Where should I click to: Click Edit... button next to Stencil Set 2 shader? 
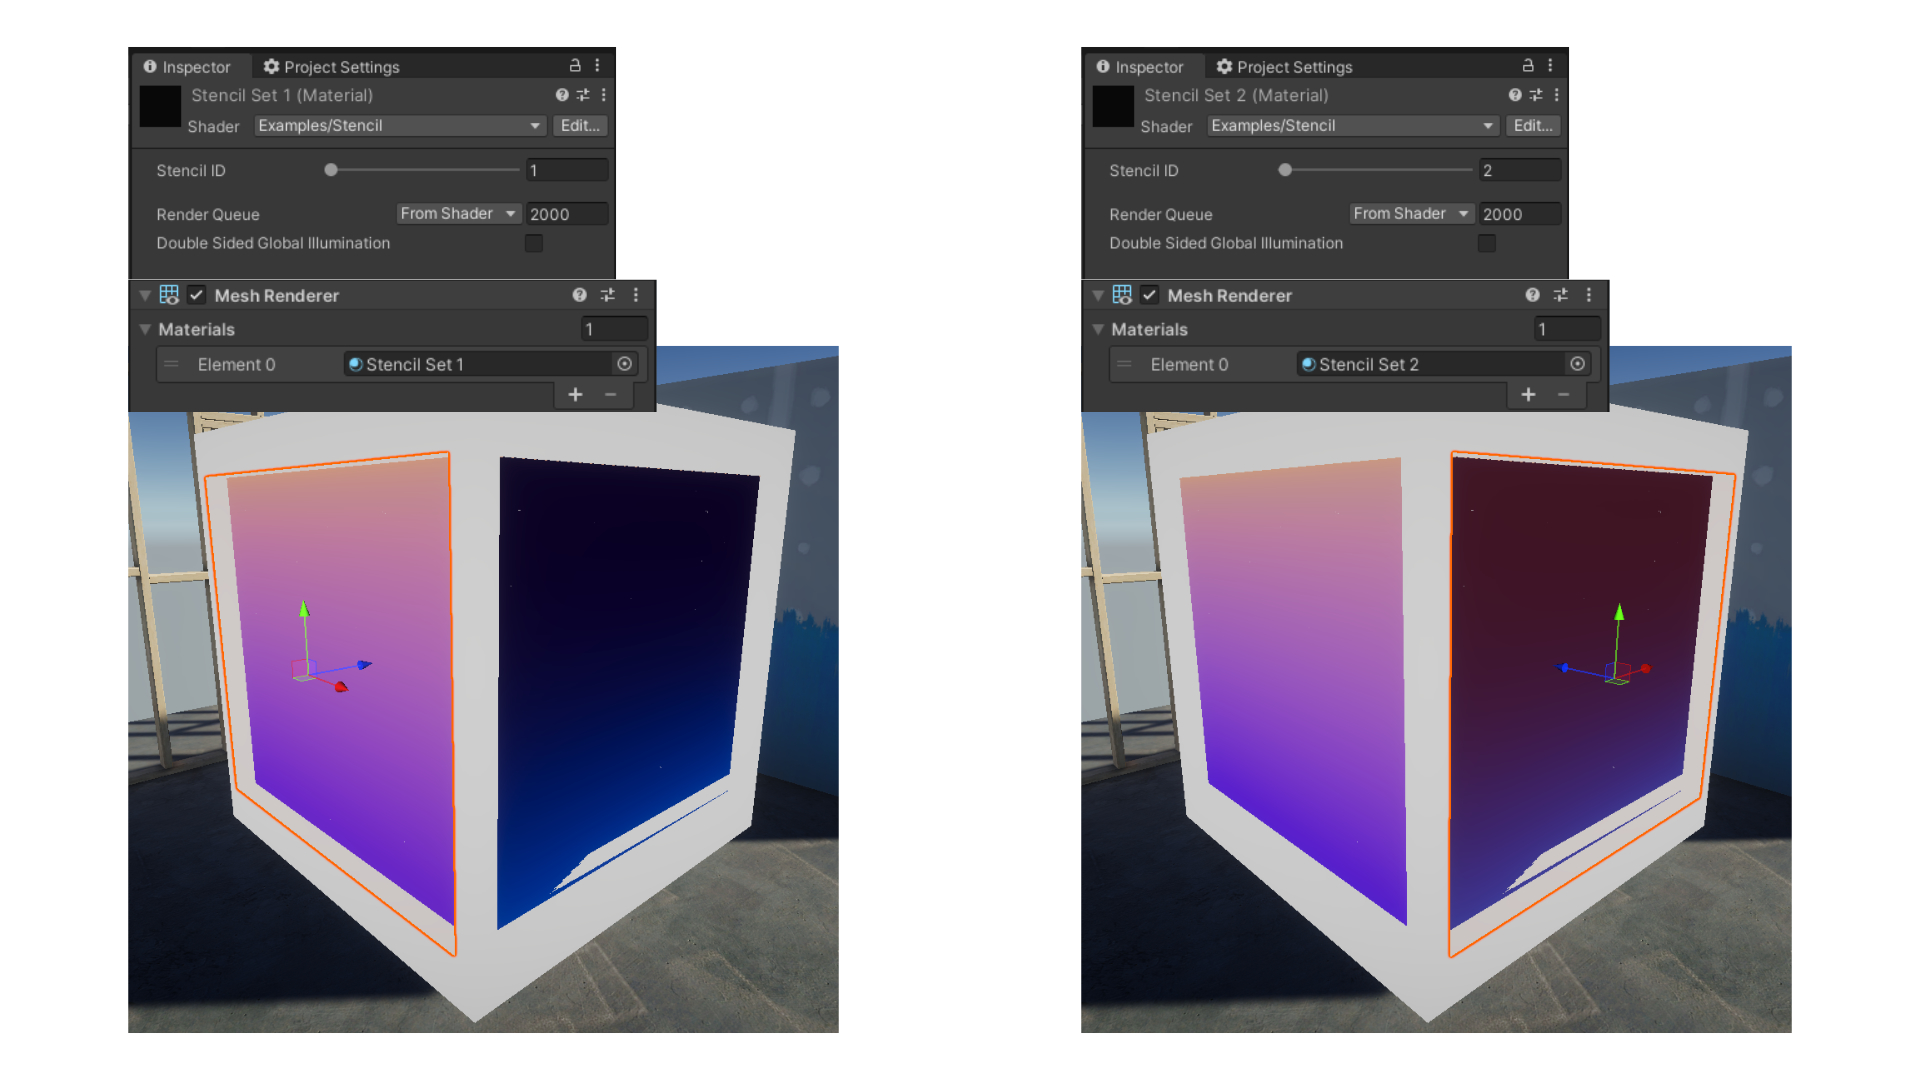tap(1533, 126)
